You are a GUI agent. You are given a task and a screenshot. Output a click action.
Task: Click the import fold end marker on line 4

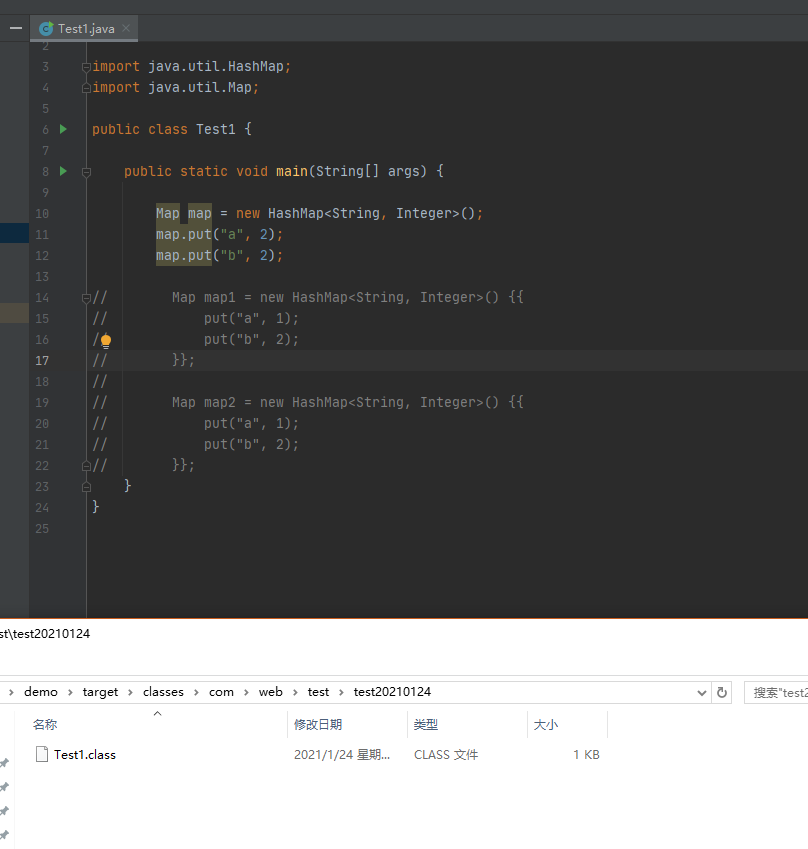coord(86,88)
